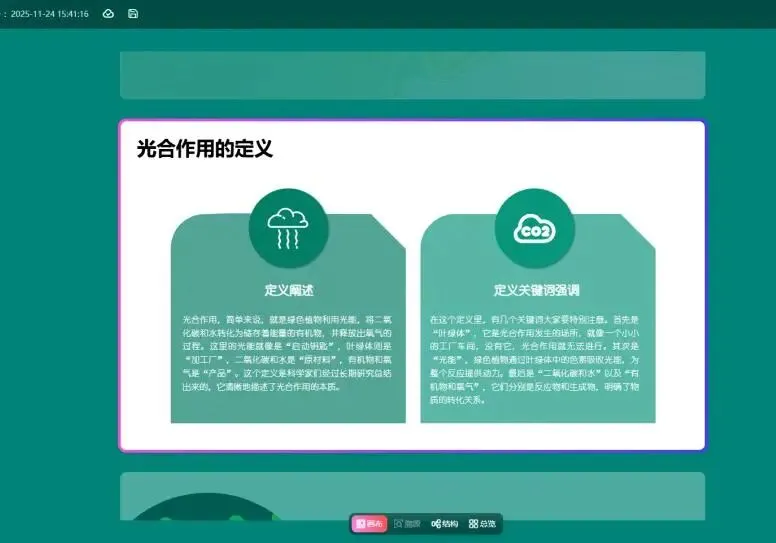
Task: Click the paragraph under 定义阐述
Action: pos(287,353)
